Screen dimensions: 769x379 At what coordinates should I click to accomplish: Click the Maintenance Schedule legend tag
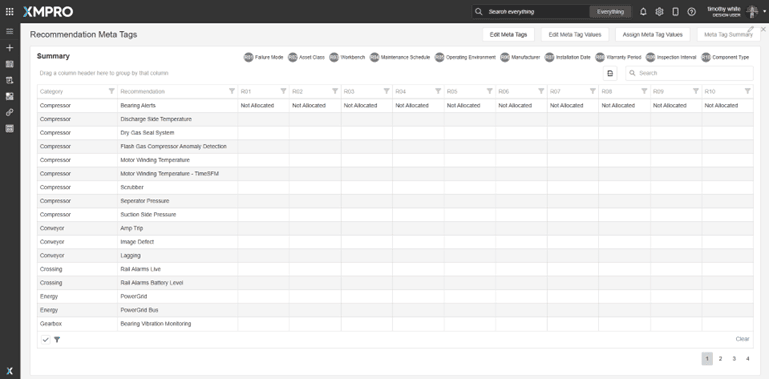(x=400, y=57)
